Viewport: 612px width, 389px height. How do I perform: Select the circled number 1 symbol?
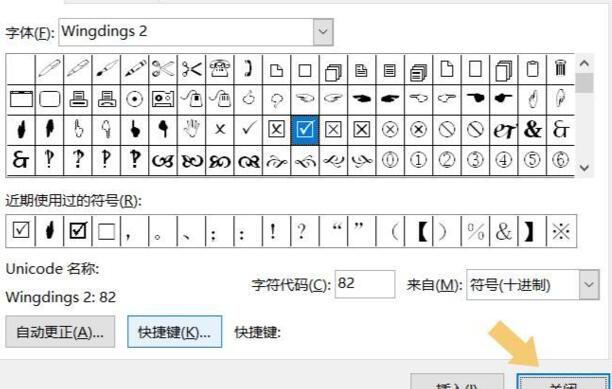(x=418, y=160)
